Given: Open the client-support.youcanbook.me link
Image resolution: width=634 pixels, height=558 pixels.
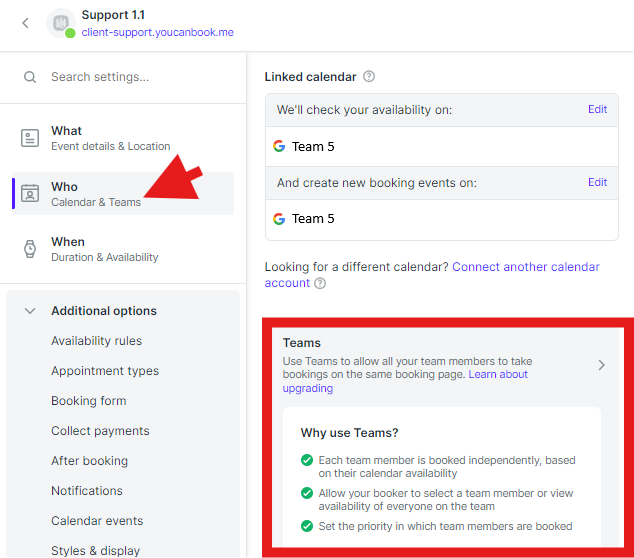Looking at the screenshot, I should pyautogui.click(x=157, y=32).
